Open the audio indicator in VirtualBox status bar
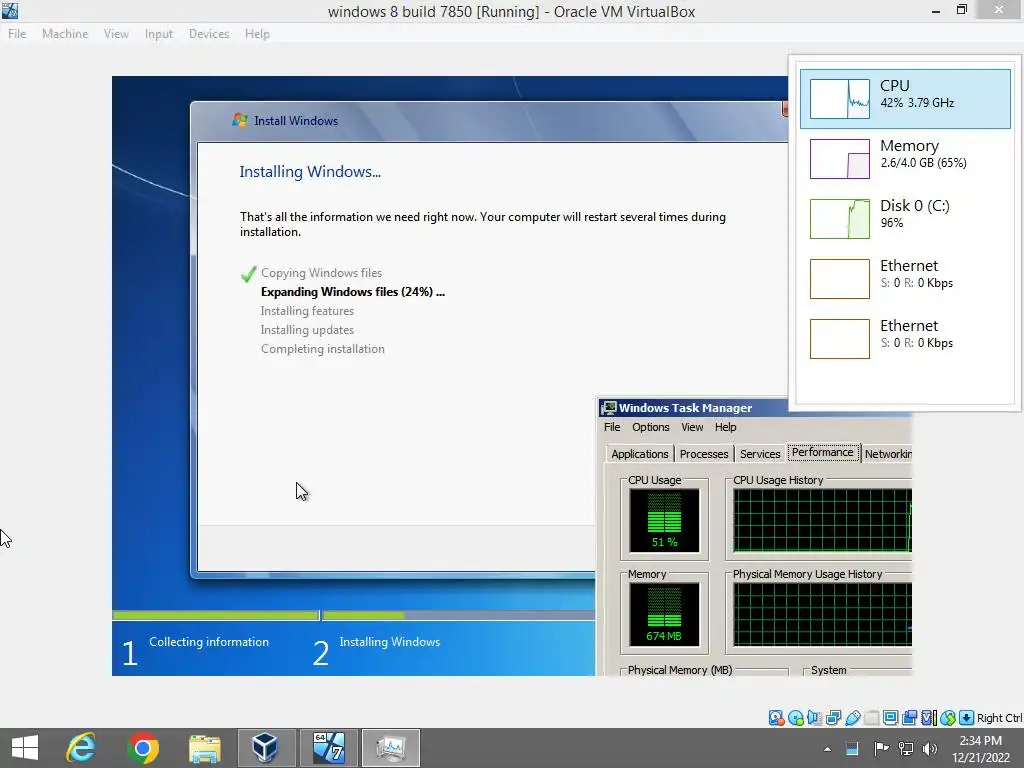The height and width of the screenshot is (768, 1024). [814, 718]
